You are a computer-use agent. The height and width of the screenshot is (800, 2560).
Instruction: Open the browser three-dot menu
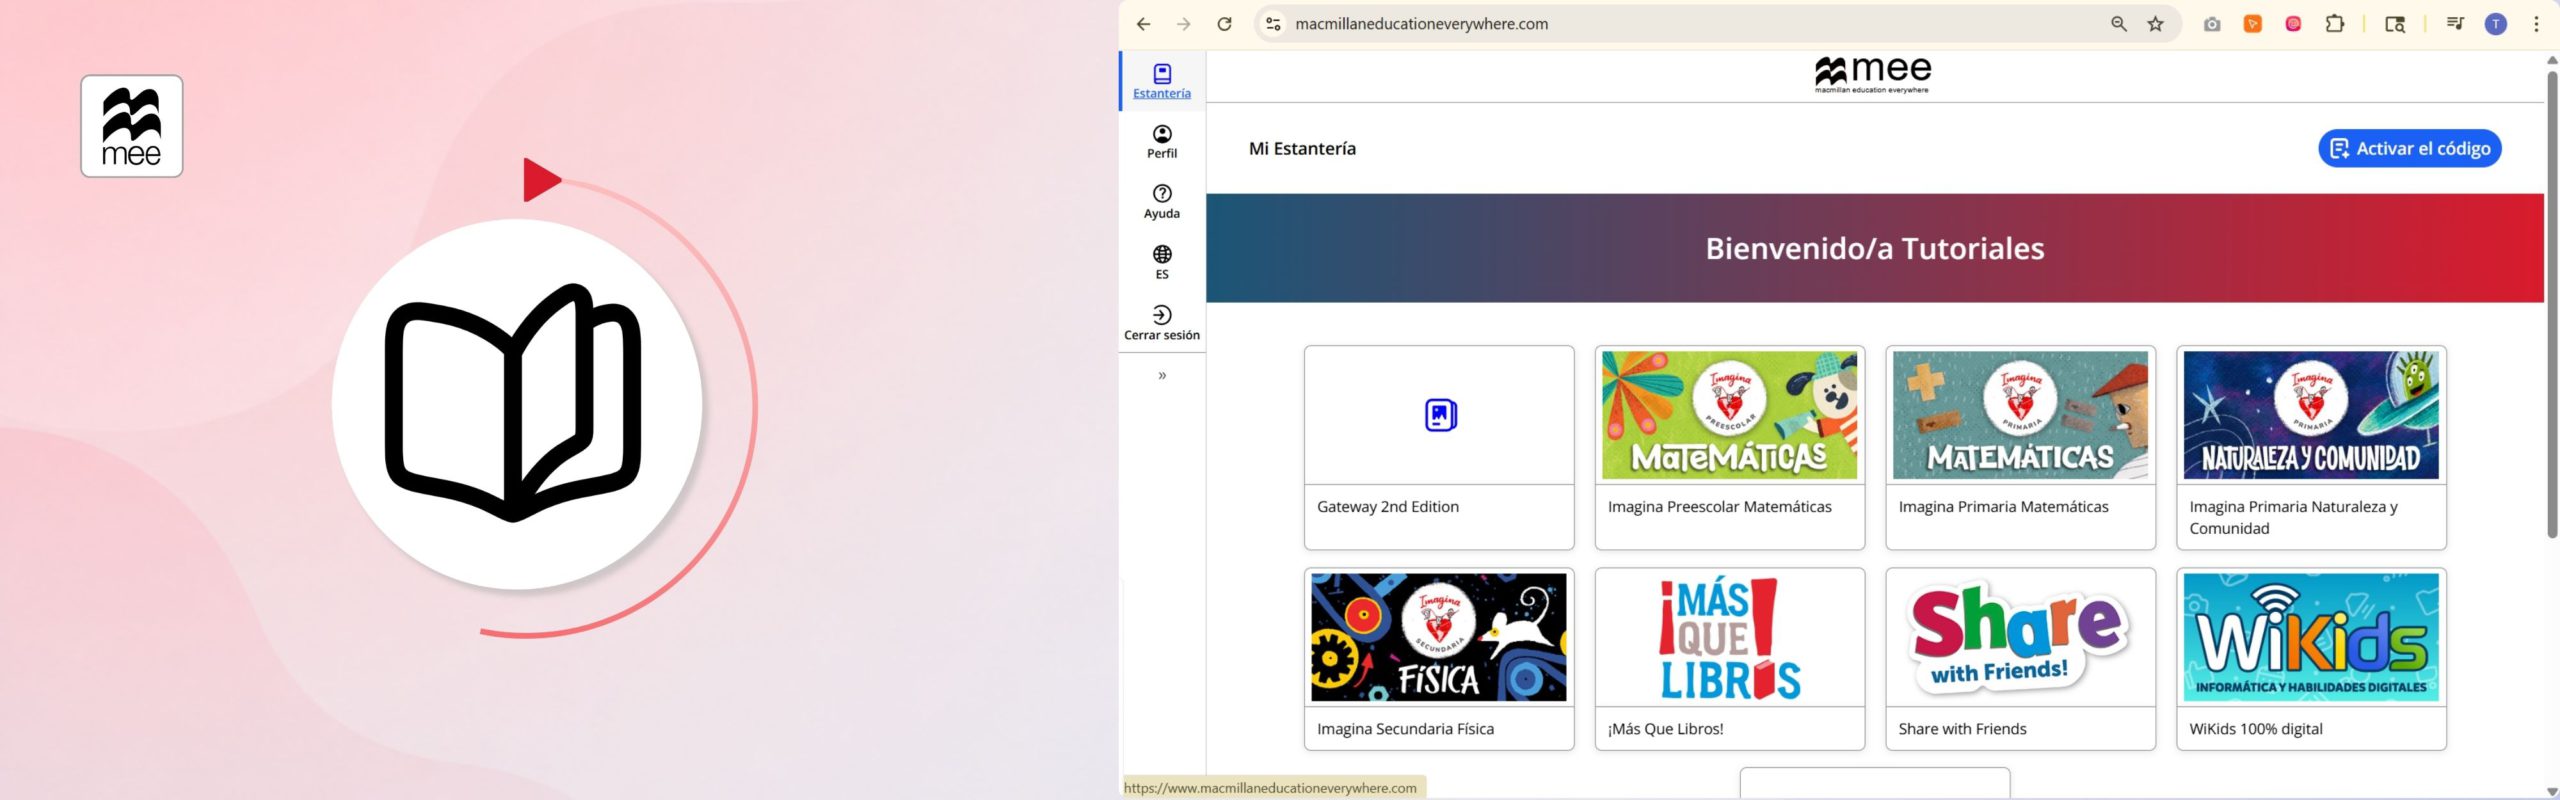(x=2536, y=24)
